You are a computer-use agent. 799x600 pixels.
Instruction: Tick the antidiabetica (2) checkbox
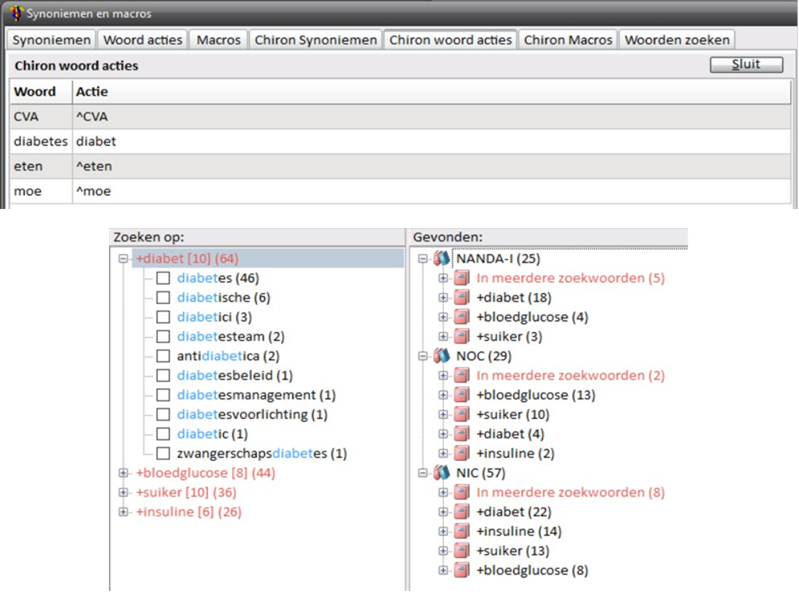coord(163,356)
